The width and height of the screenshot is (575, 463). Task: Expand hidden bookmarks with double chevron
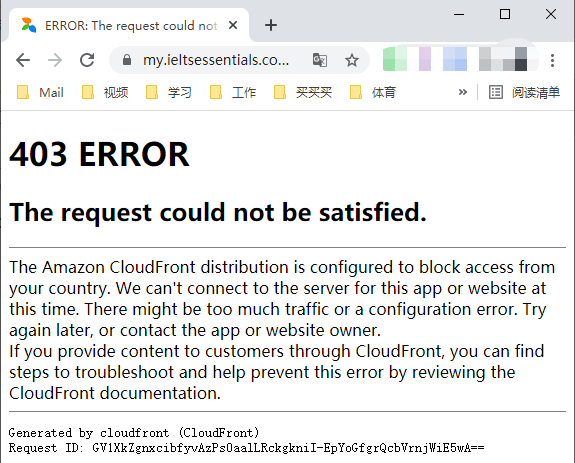point(463,92)
